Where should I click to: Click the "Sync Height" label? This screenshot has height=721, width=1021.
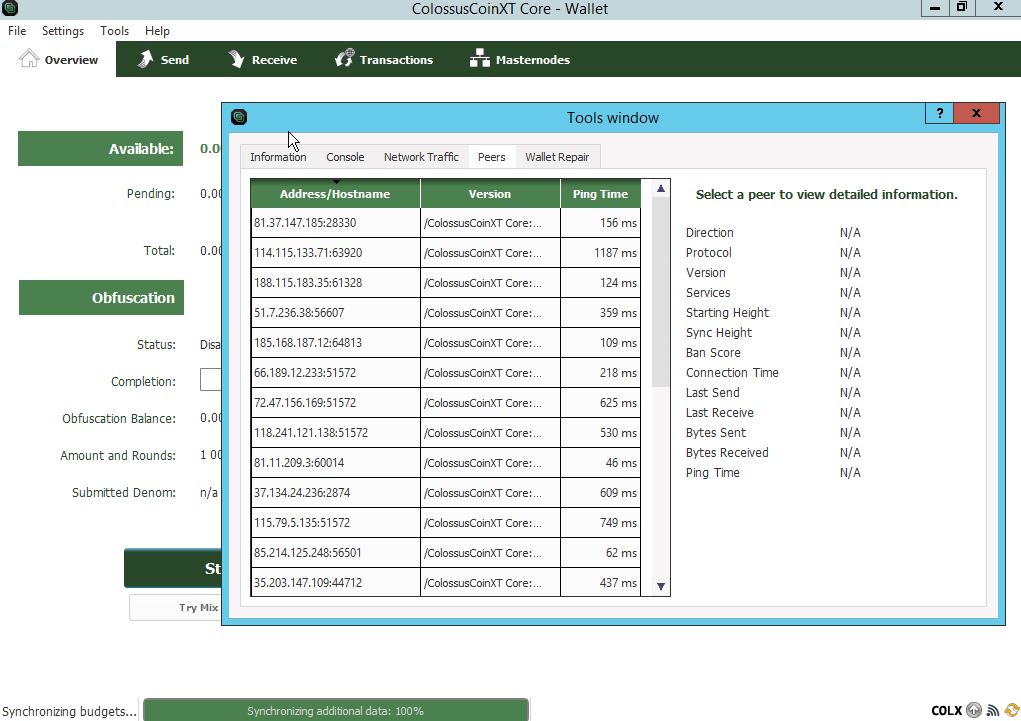[x=719, y=333]
